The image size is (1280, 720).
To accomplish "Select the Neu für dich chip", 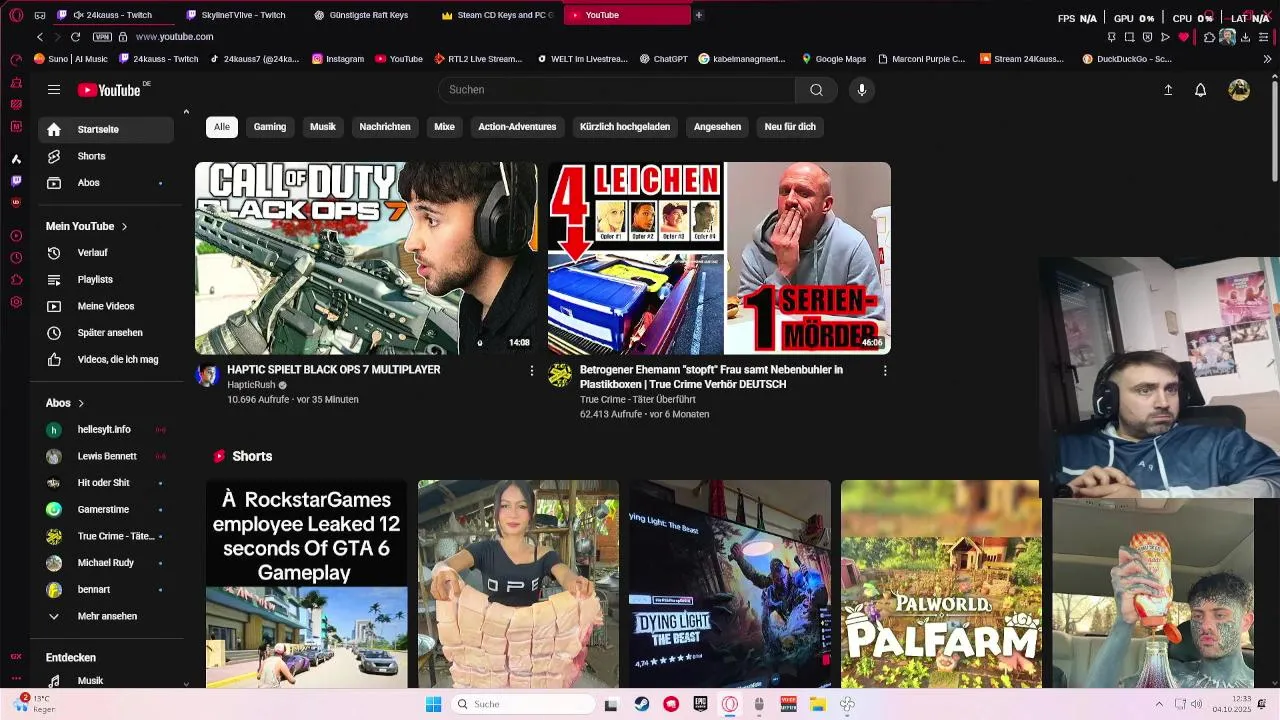I will click(x=790, y=127).
